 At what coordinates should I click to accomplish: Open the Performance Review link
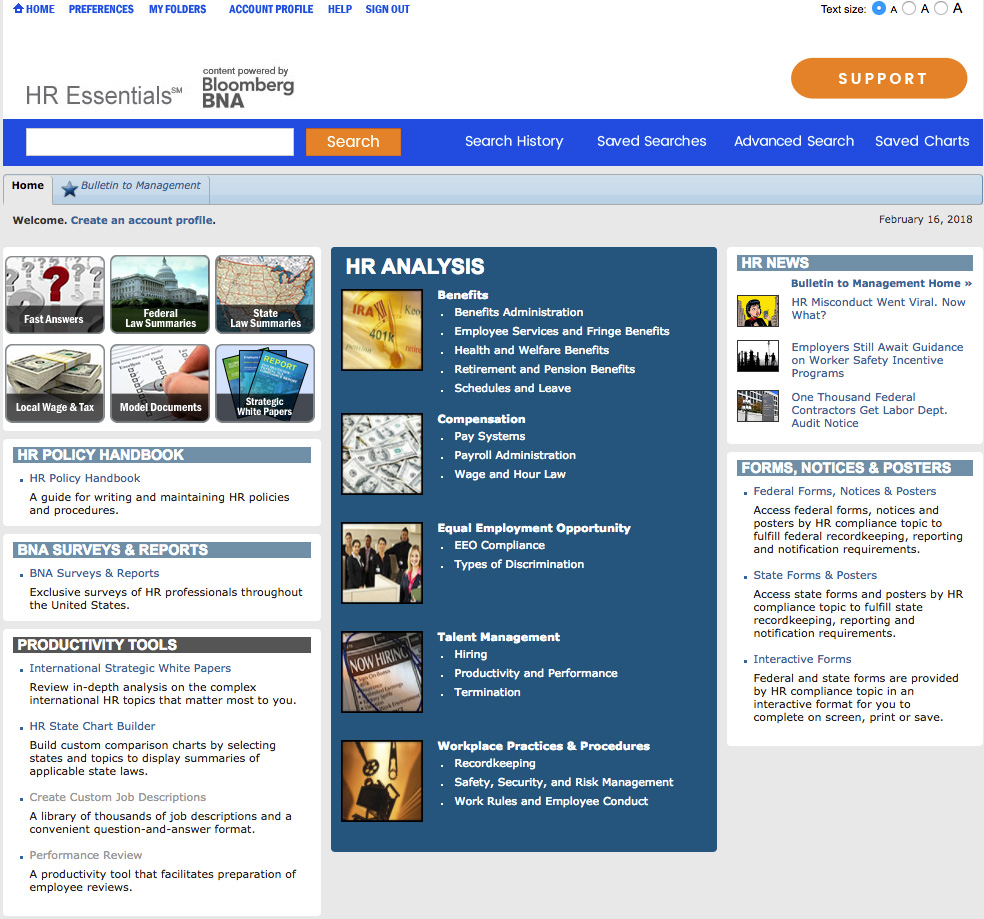(85, 855)
